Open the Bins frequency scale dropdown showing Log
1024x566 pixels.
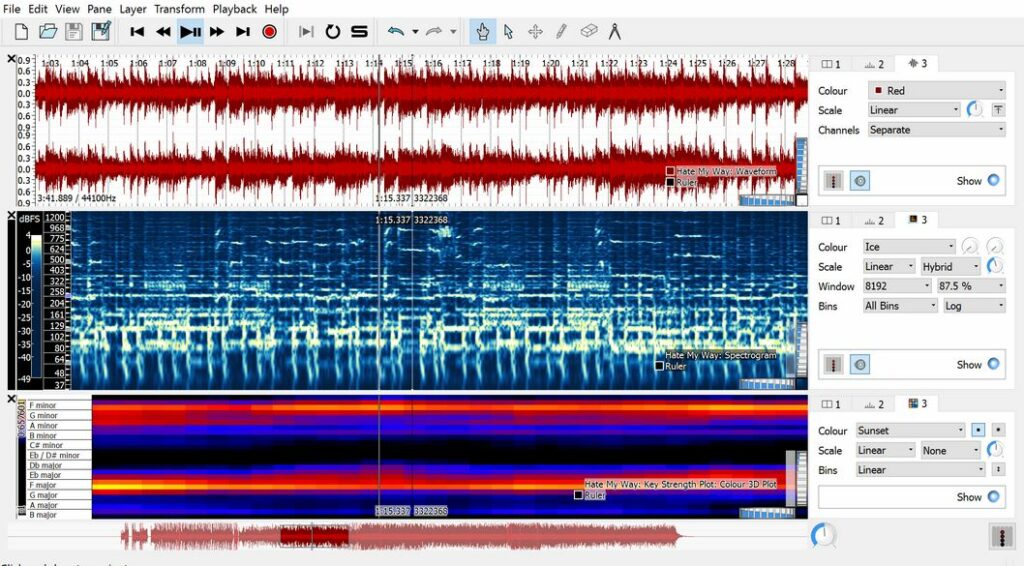click(974, 306)
